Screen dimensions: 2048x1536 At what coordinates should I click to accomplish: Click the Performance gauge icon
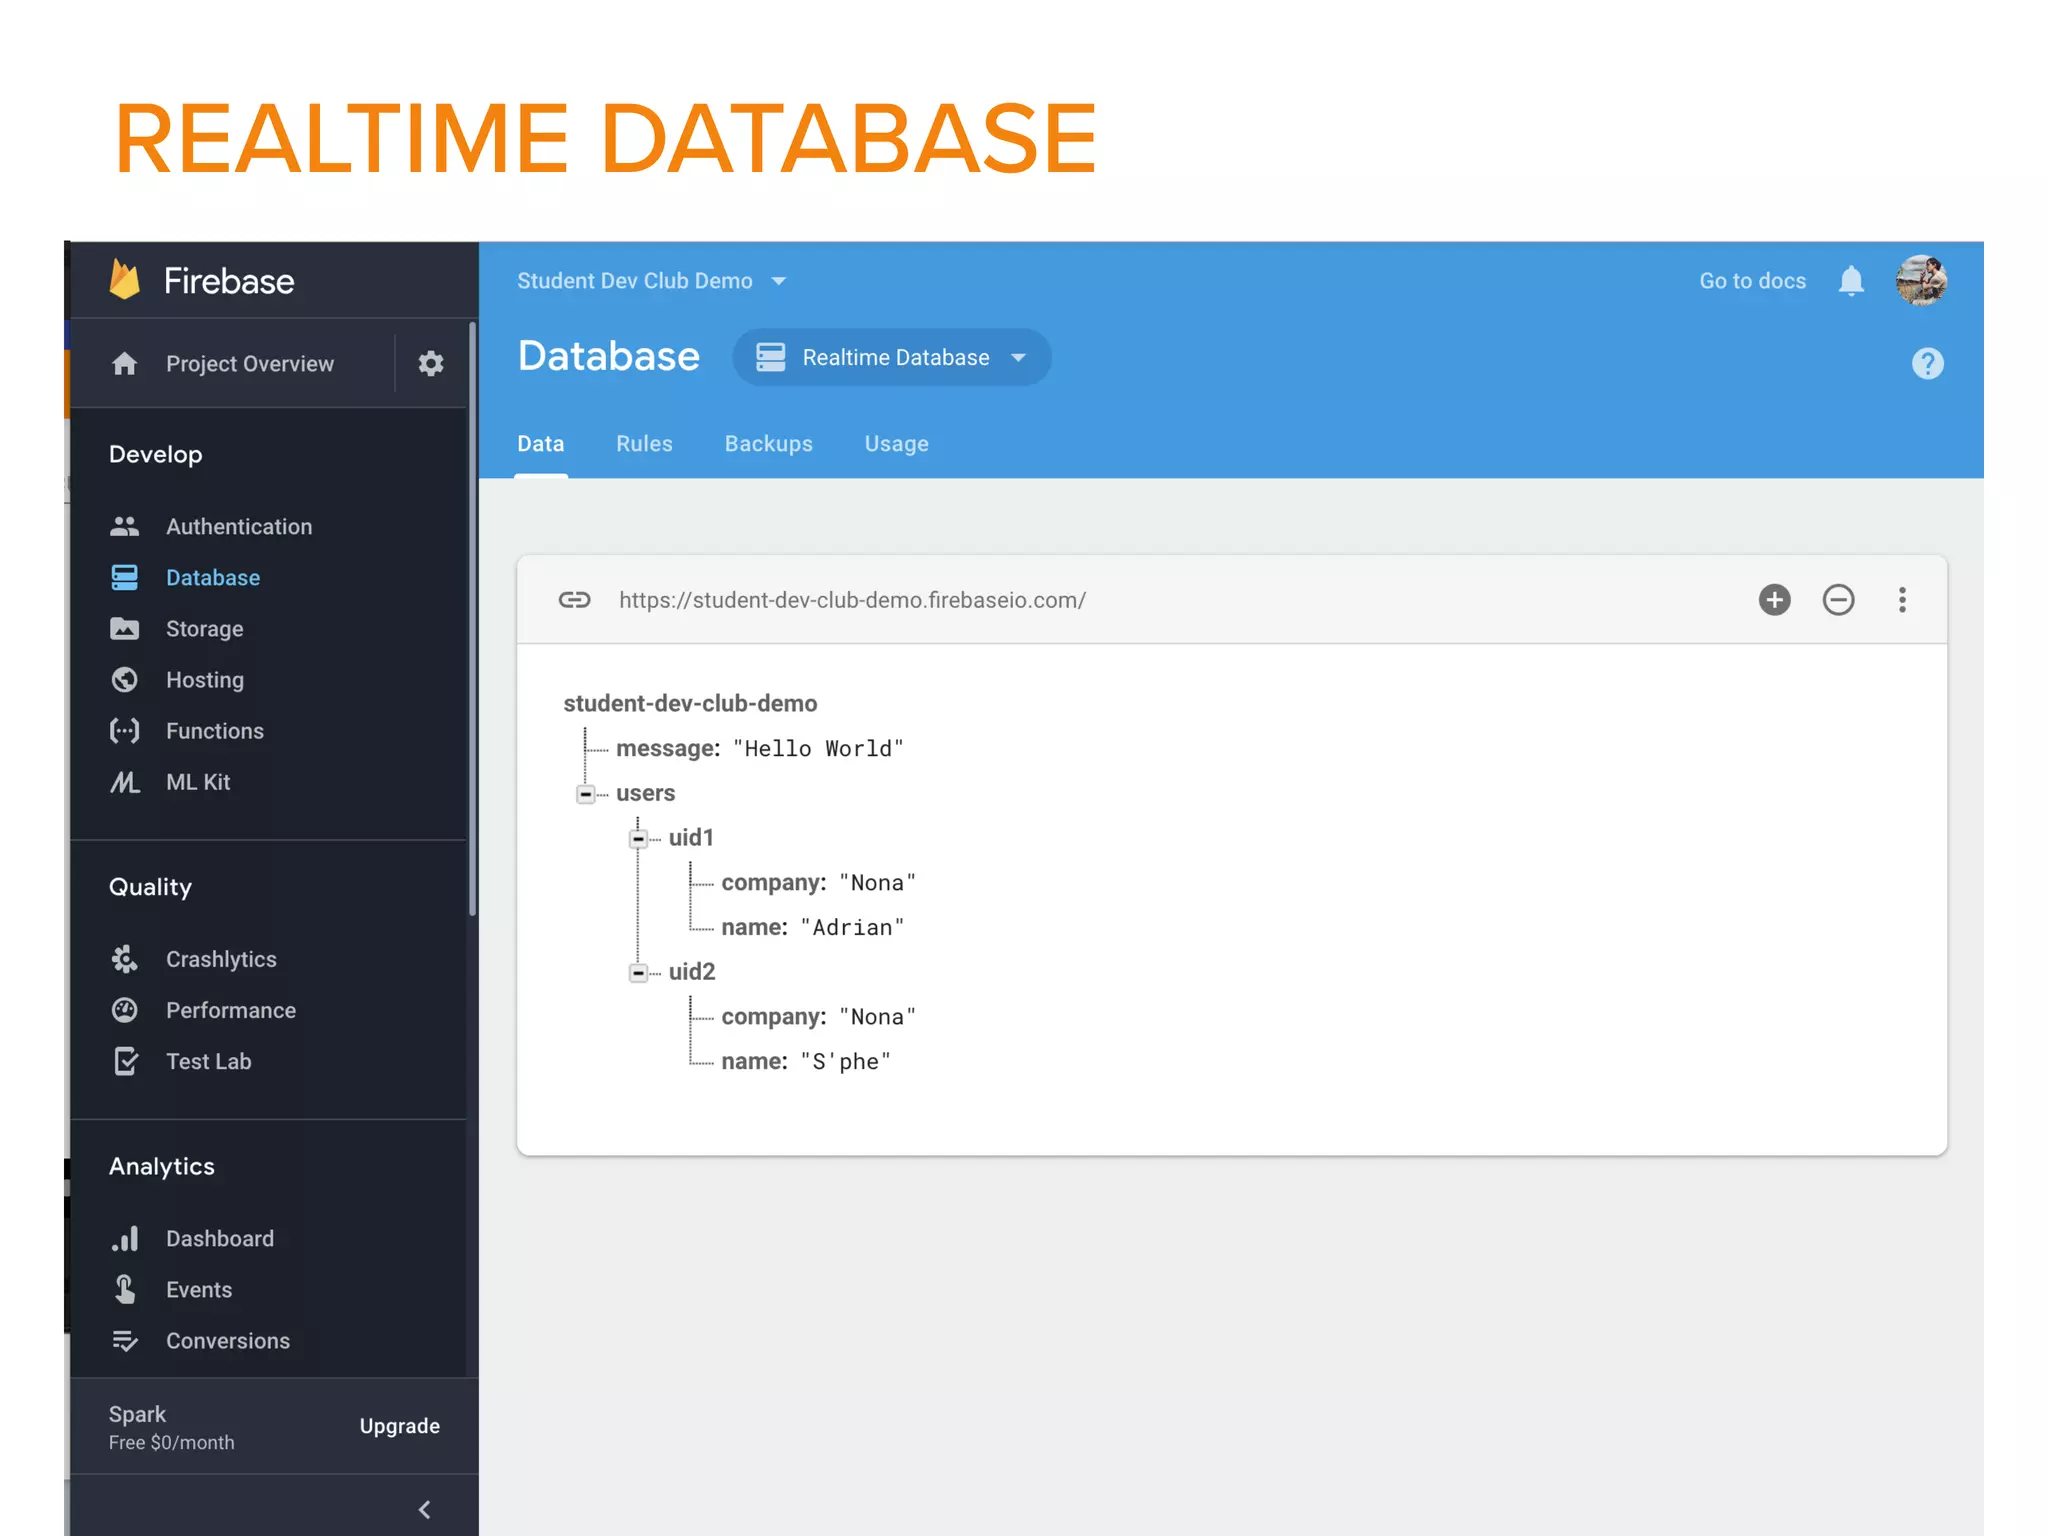tap(124, 1009)
